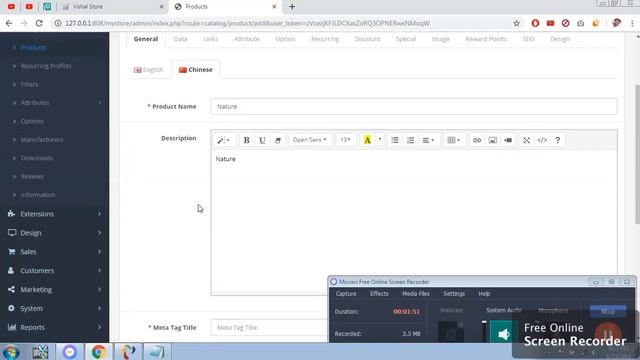Insert an ordered numbered list
This screenshot has width=640, height=360.
(410, 140)
